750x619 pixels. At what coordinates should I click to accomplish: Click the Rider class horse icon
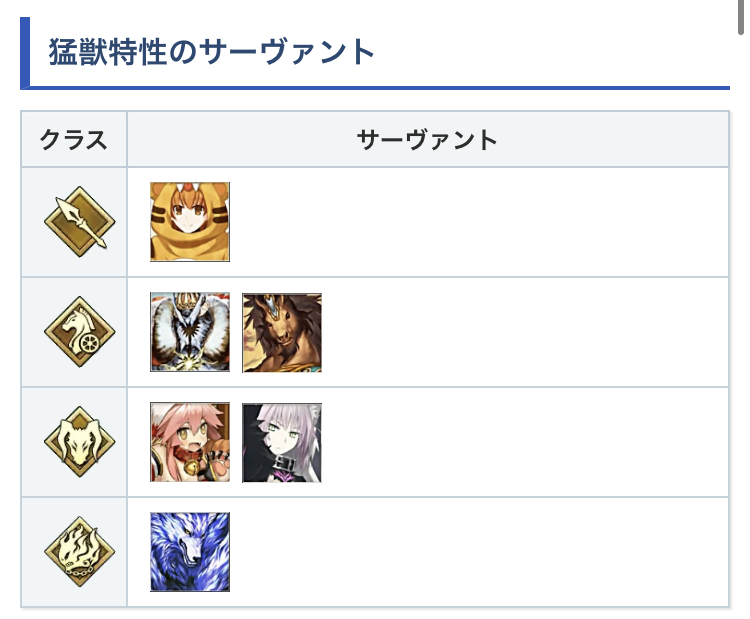click(74, 332)
